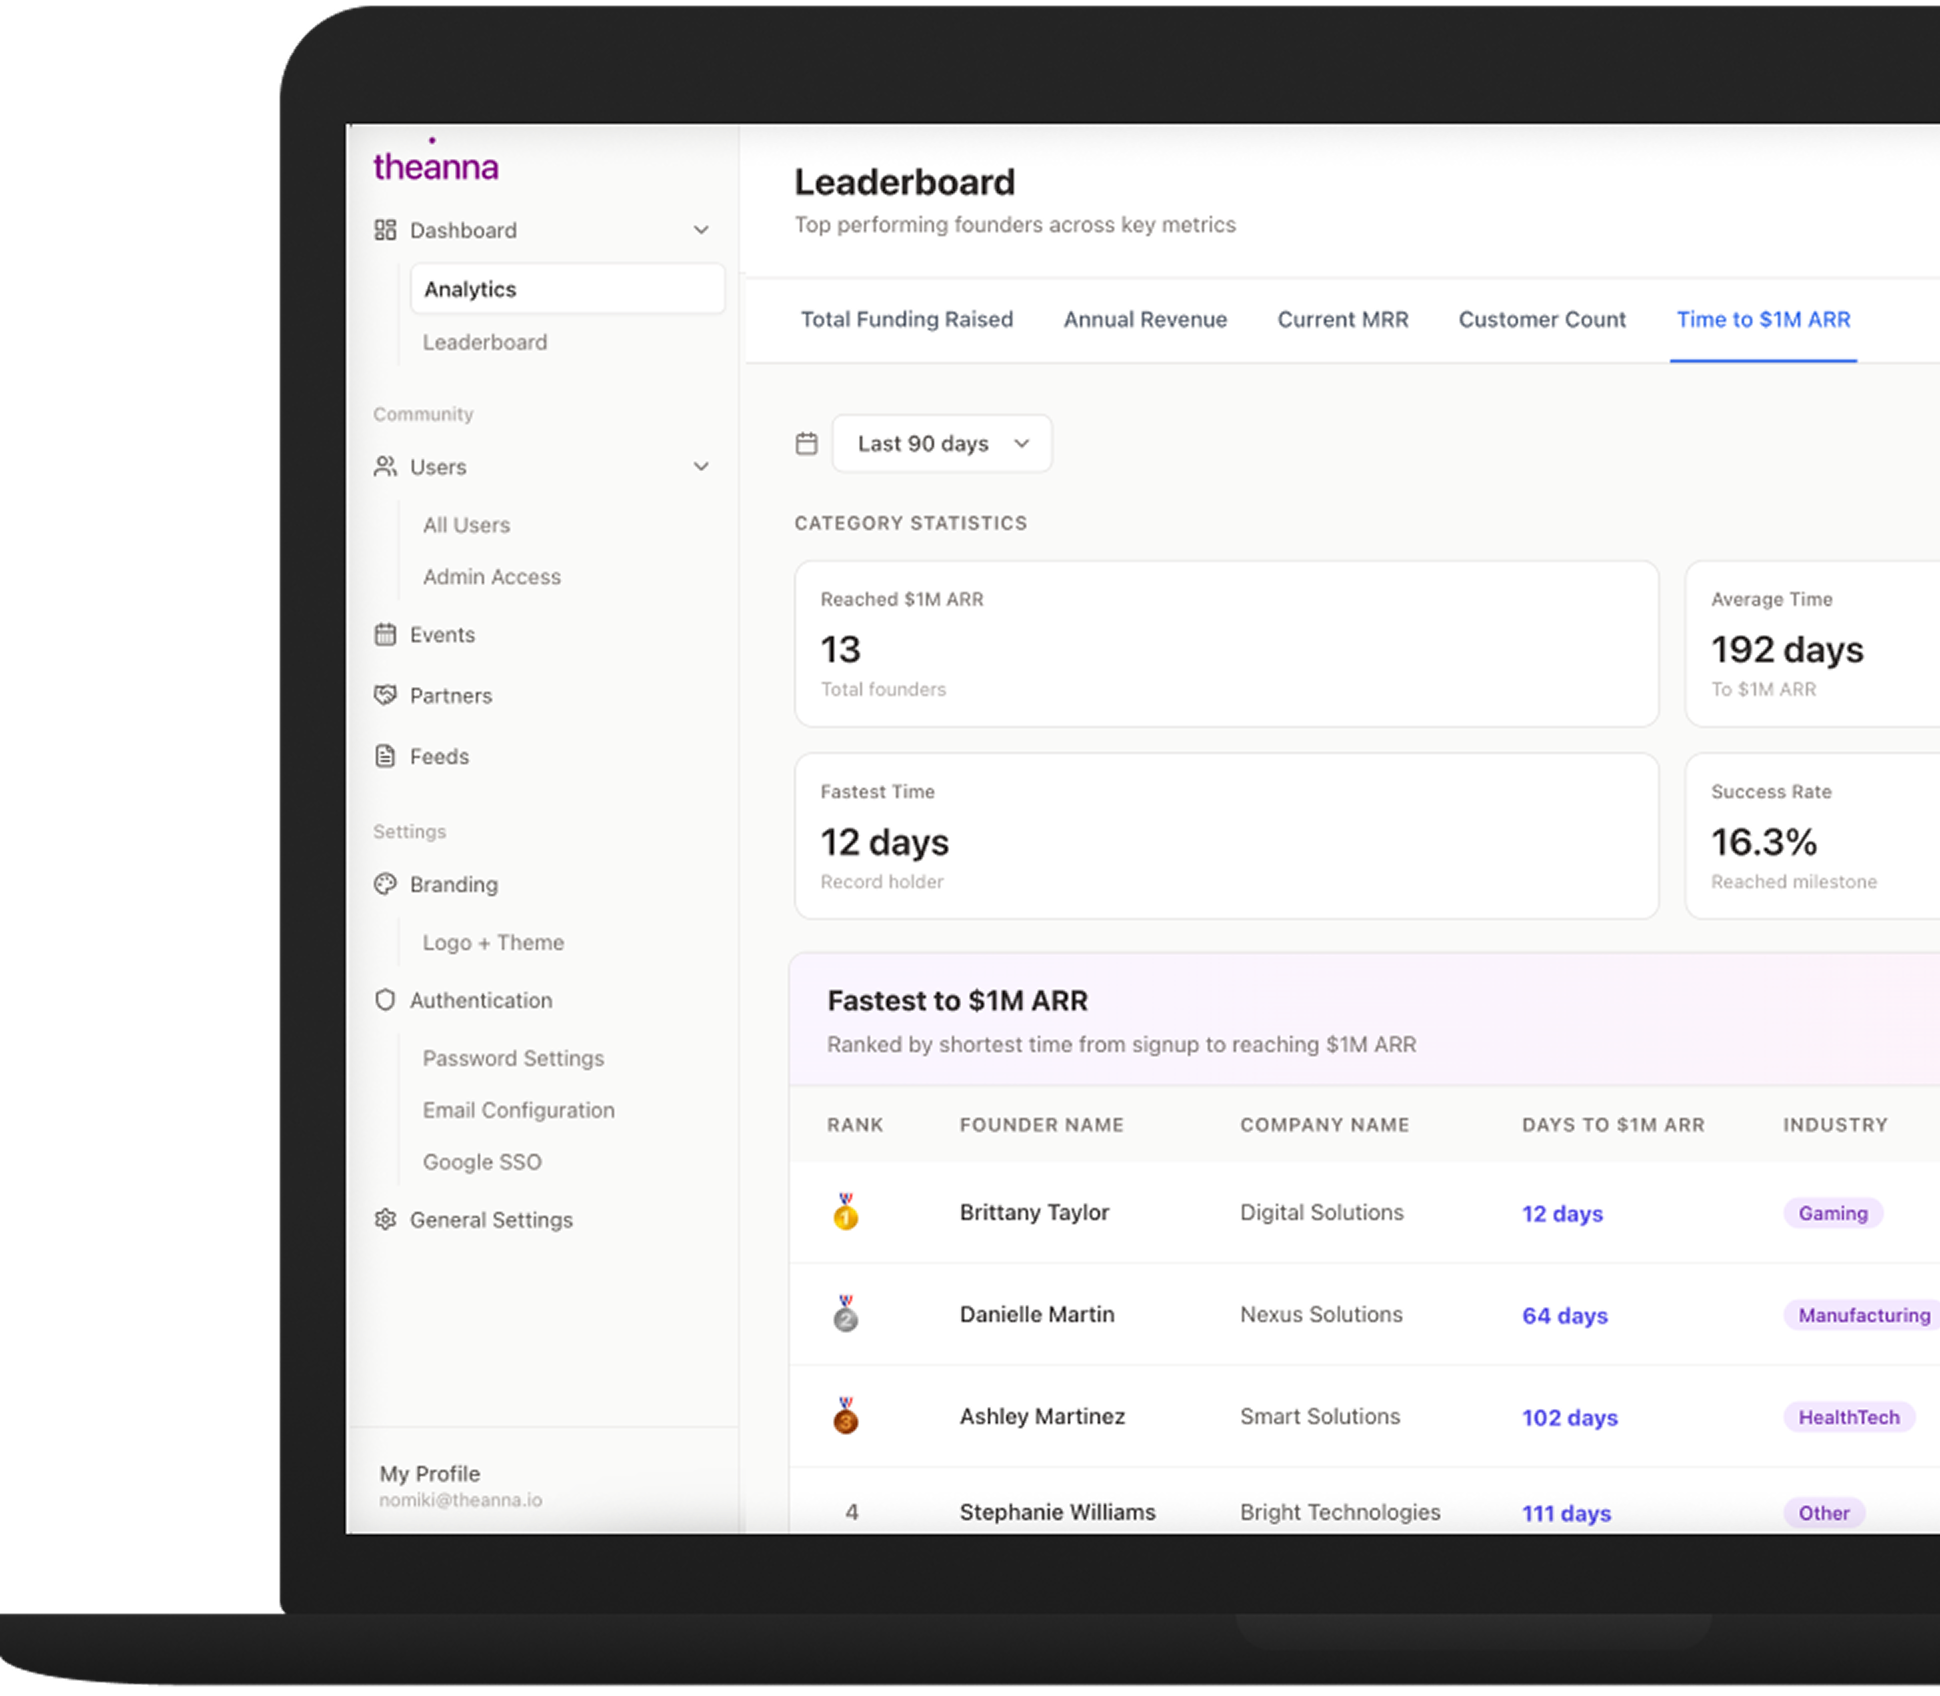Click the Branding palette icon
1940x1696 pixels.
coord(385,884)
